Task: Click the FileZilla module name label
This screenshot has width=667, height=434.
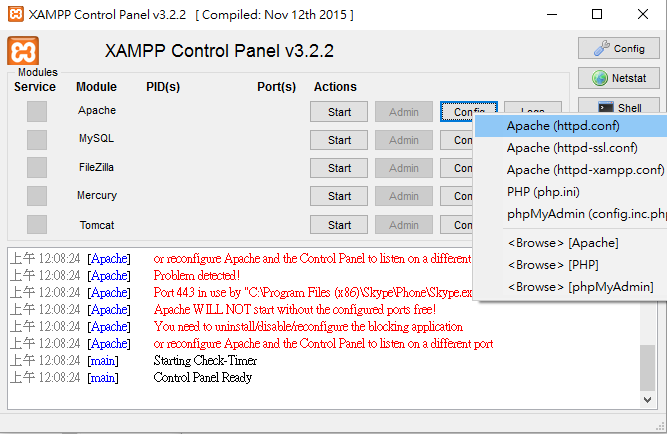Action: 96,167
